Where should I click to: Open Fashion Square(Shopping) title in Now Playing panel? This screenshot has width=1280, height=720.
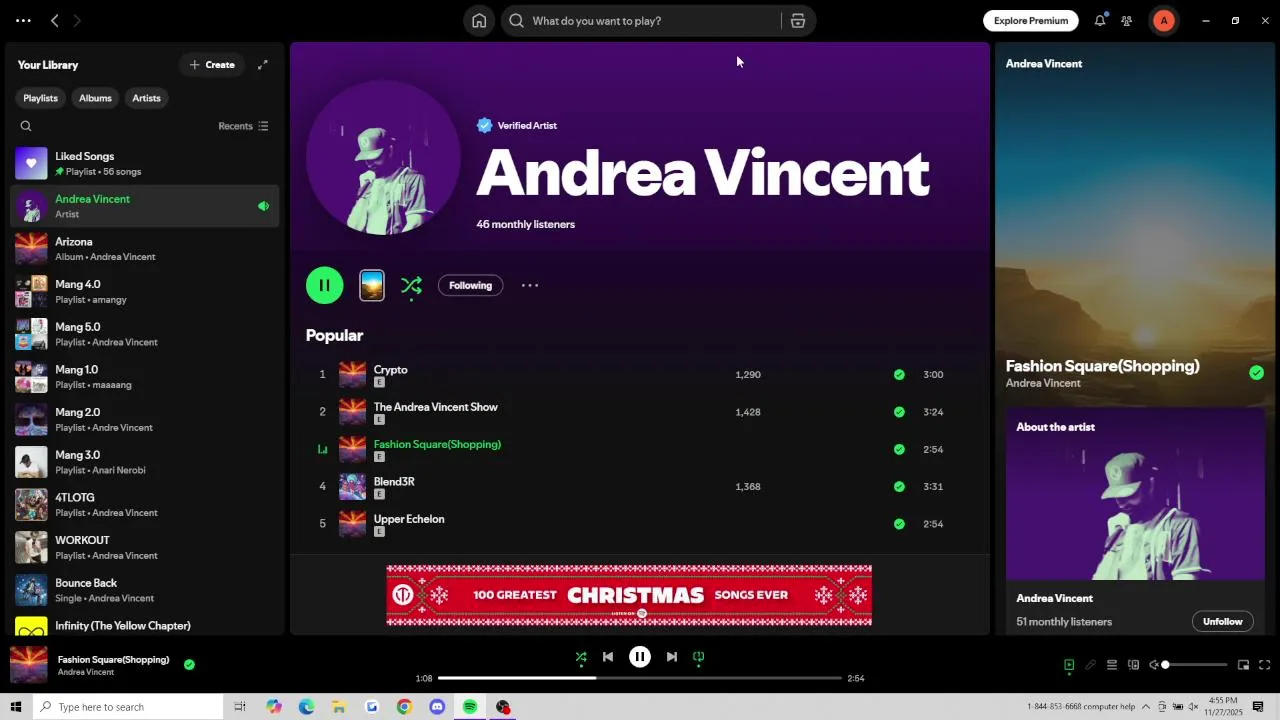tap(1102, 366)
